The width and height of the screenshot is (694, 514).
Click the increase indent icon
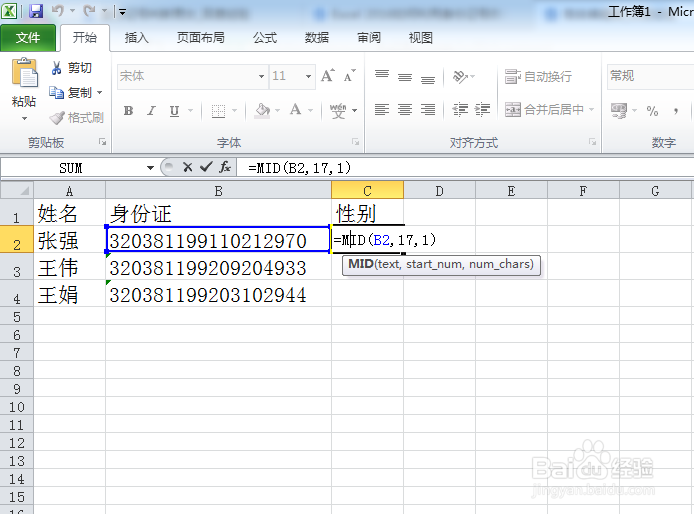[x=482, y=109]
